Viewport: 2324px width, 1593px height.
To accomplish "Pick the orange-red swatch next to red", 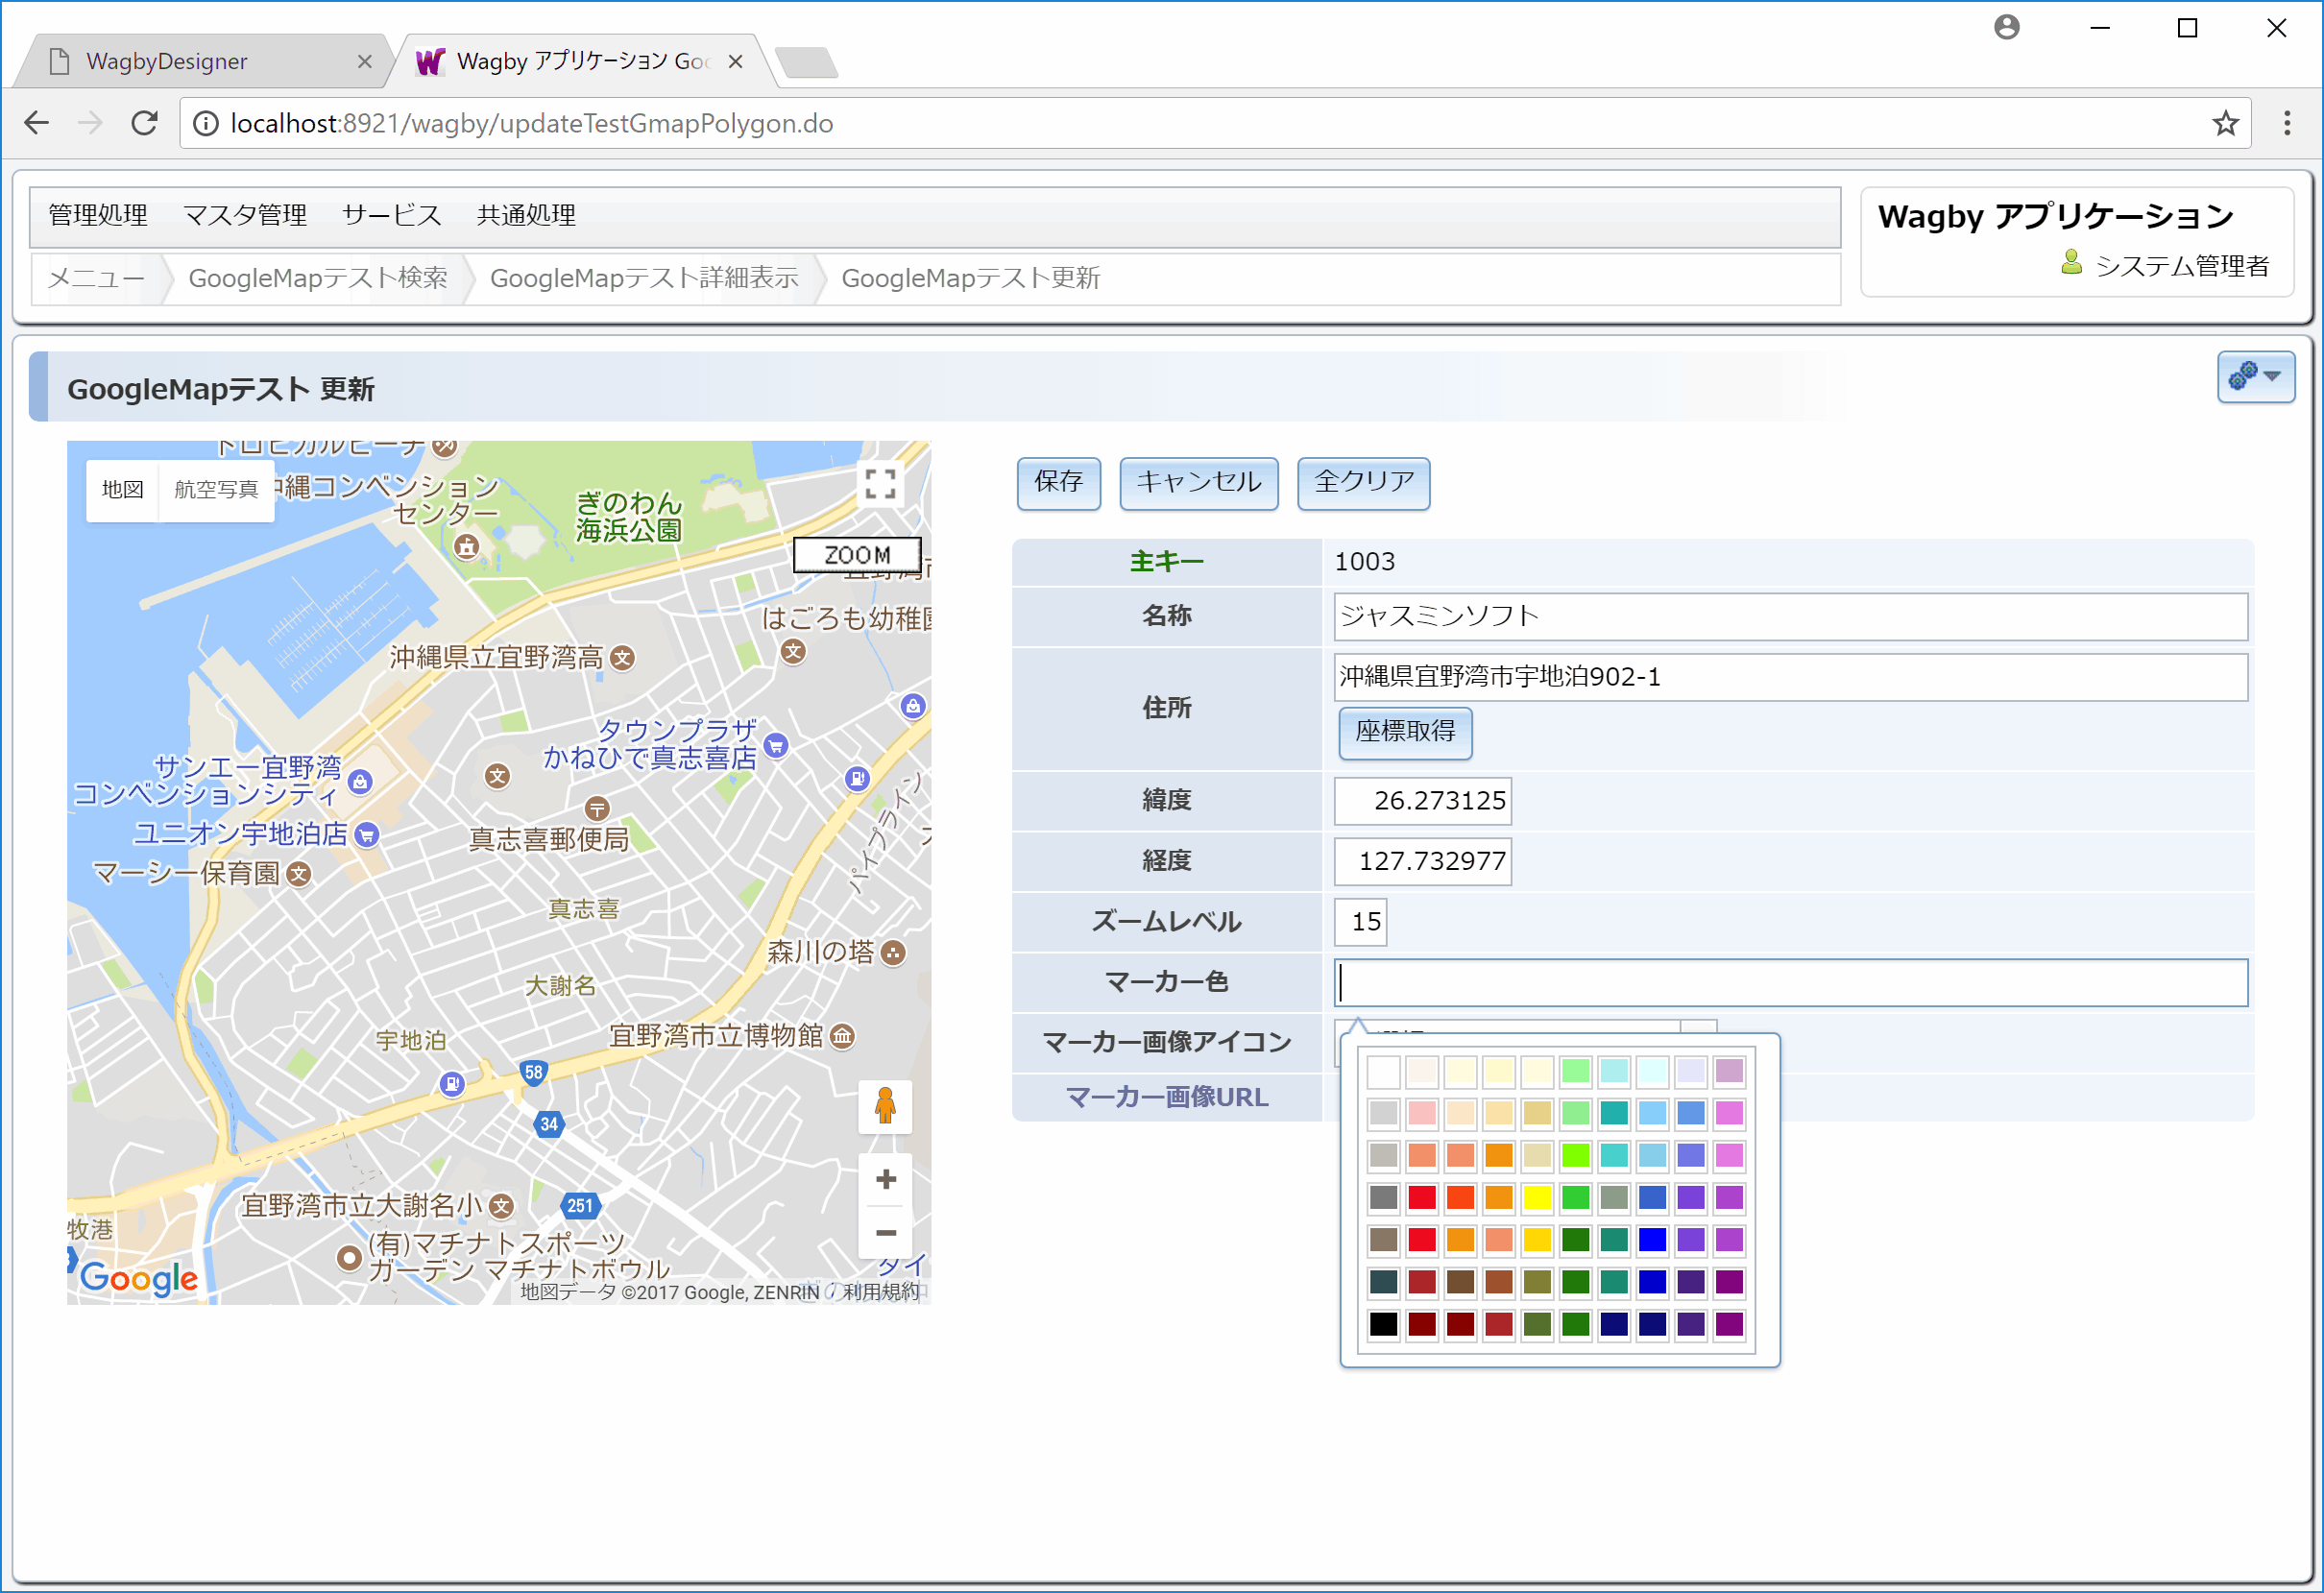I will (1460, 1197).
